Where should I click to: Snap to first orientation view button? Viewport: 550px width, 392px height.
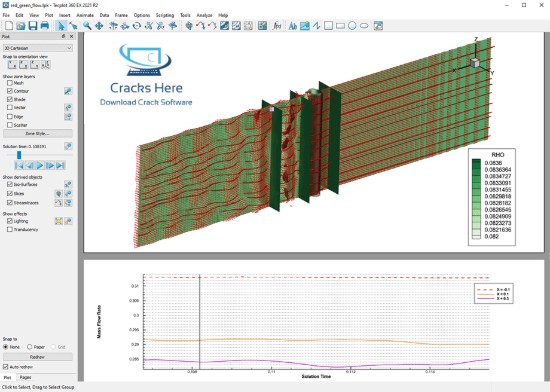tap(12, 65)
